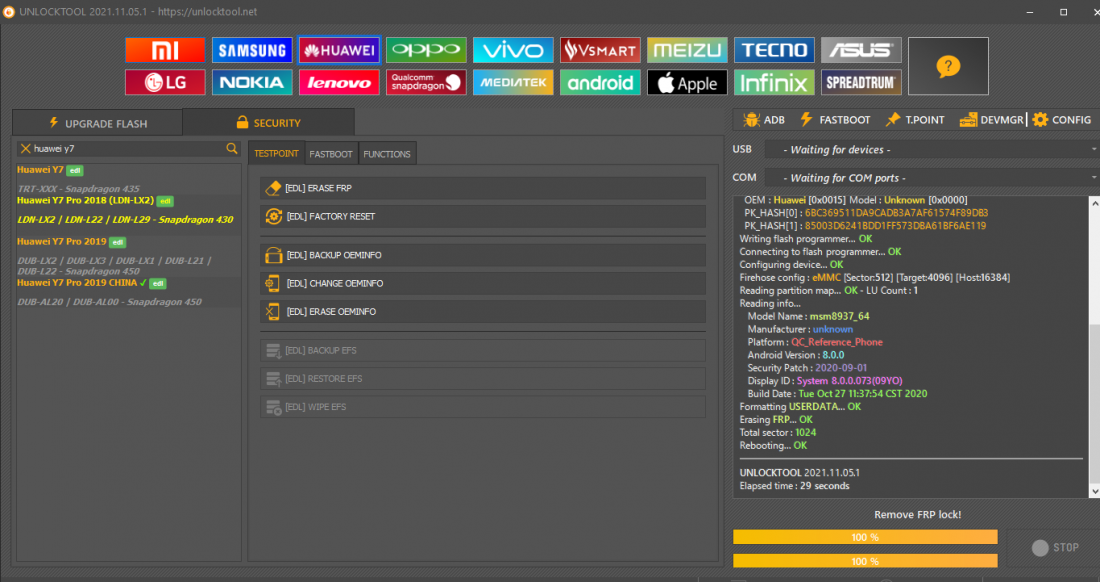
Task: Select the LG brand icon
Action: (x=165, y=83)
